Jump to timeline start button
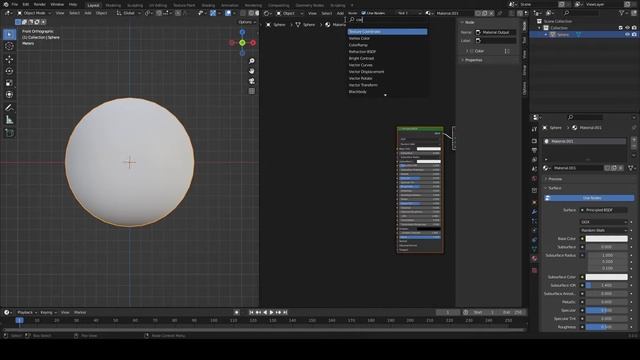The height and width of the screenshot is (360, 640). 251,312
